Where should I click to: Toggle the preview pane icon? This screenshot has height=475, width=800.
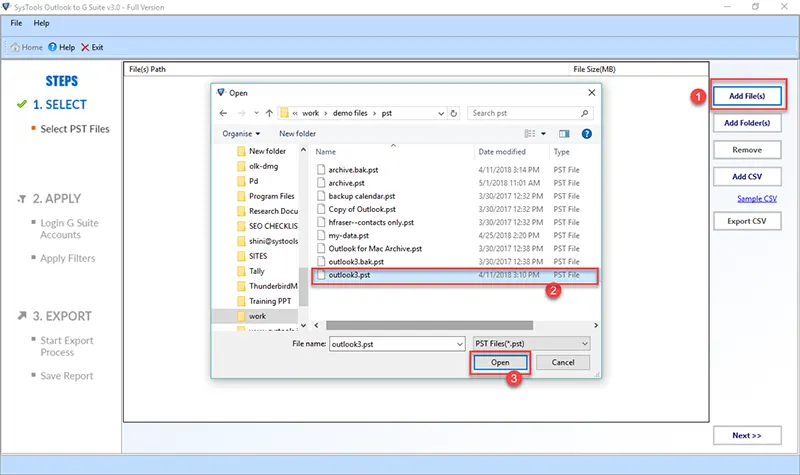(x=564, y=134)
